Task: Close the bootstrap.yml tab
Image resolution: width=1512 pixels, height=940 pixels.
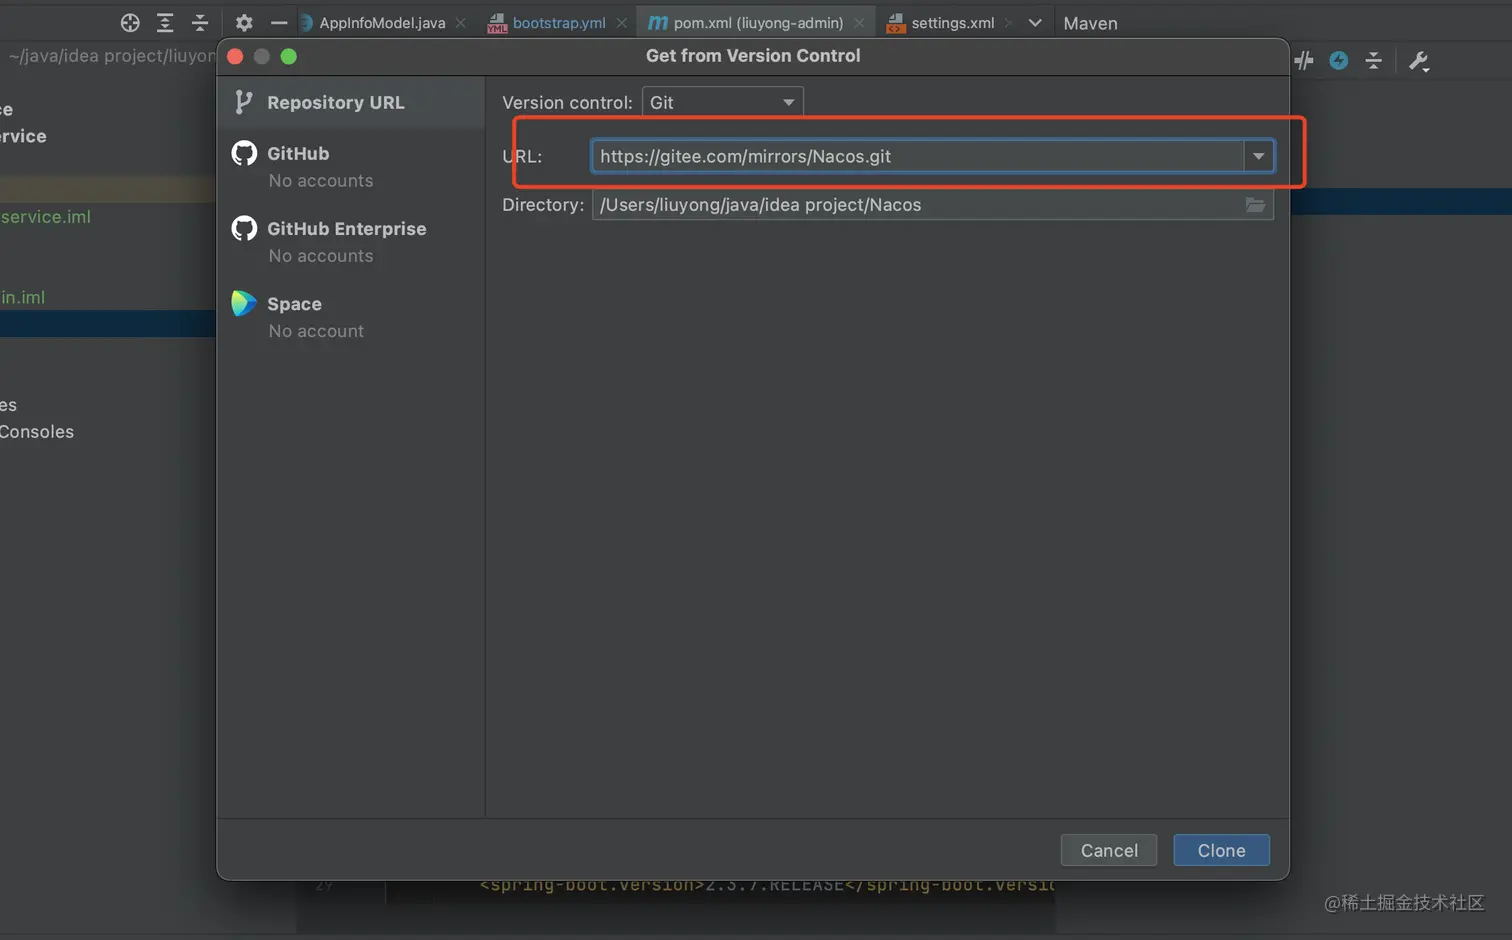Action: tap(622, 22)
